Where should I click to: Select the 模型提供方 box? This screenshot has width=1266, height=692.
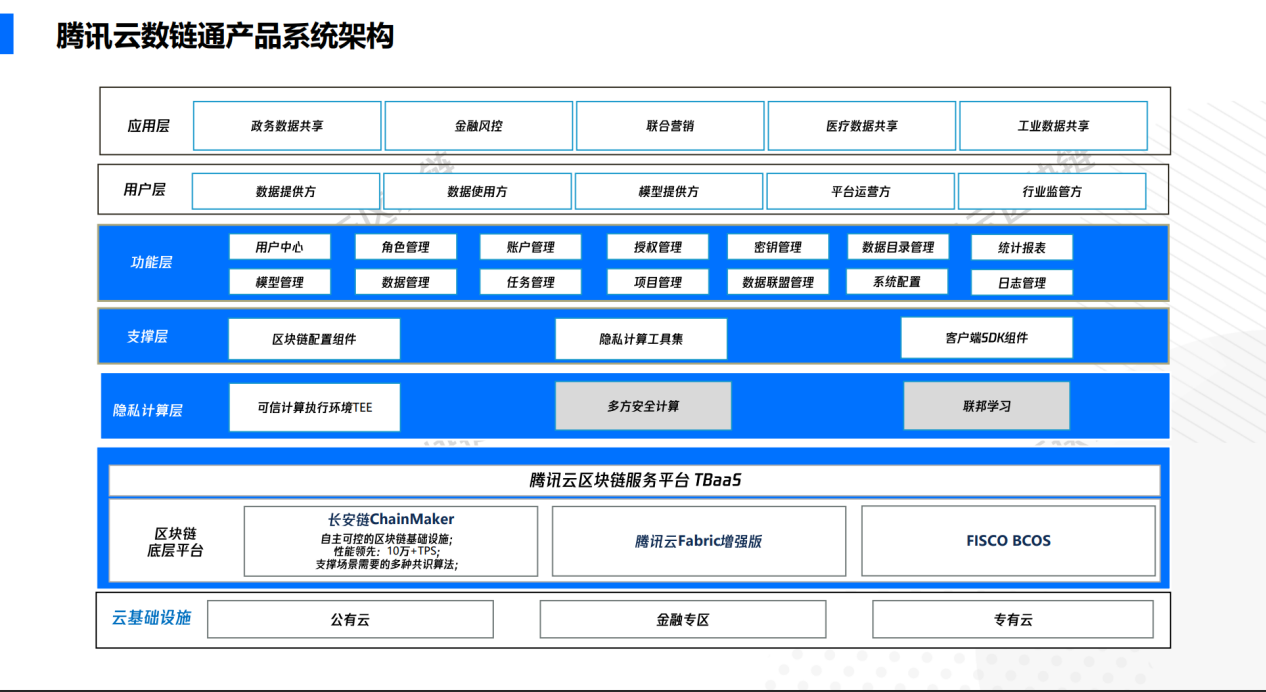tap(669, 191)
